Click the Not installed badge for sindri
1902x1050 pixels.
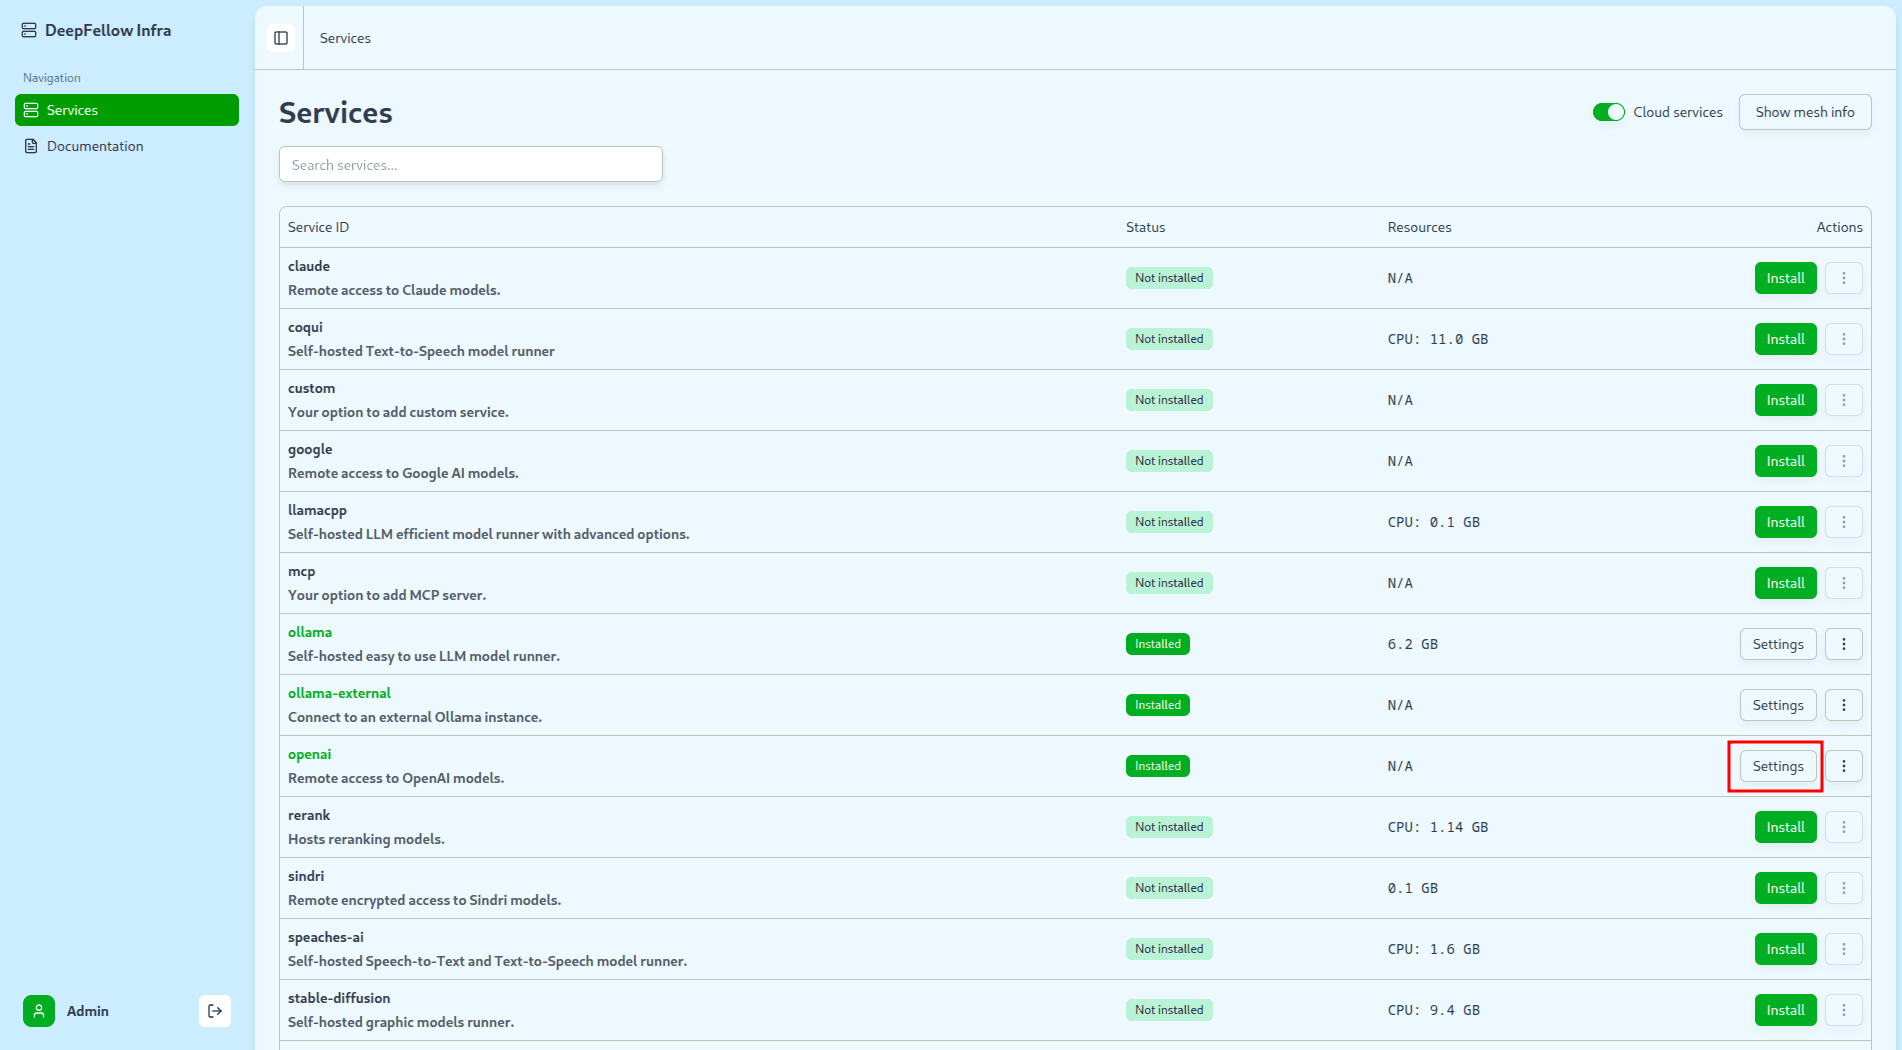pos(1169,888)
